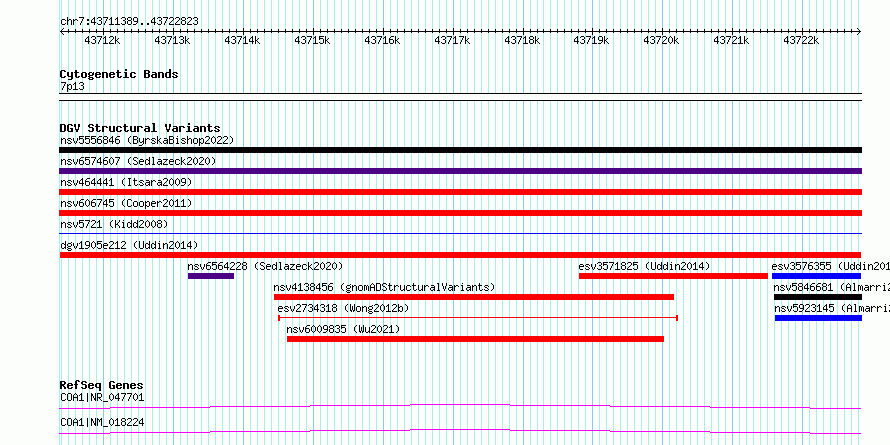Click the DGV Structural Variants track title
The height and width of the screenshot is (445, 890).
[x=140, y=128]
